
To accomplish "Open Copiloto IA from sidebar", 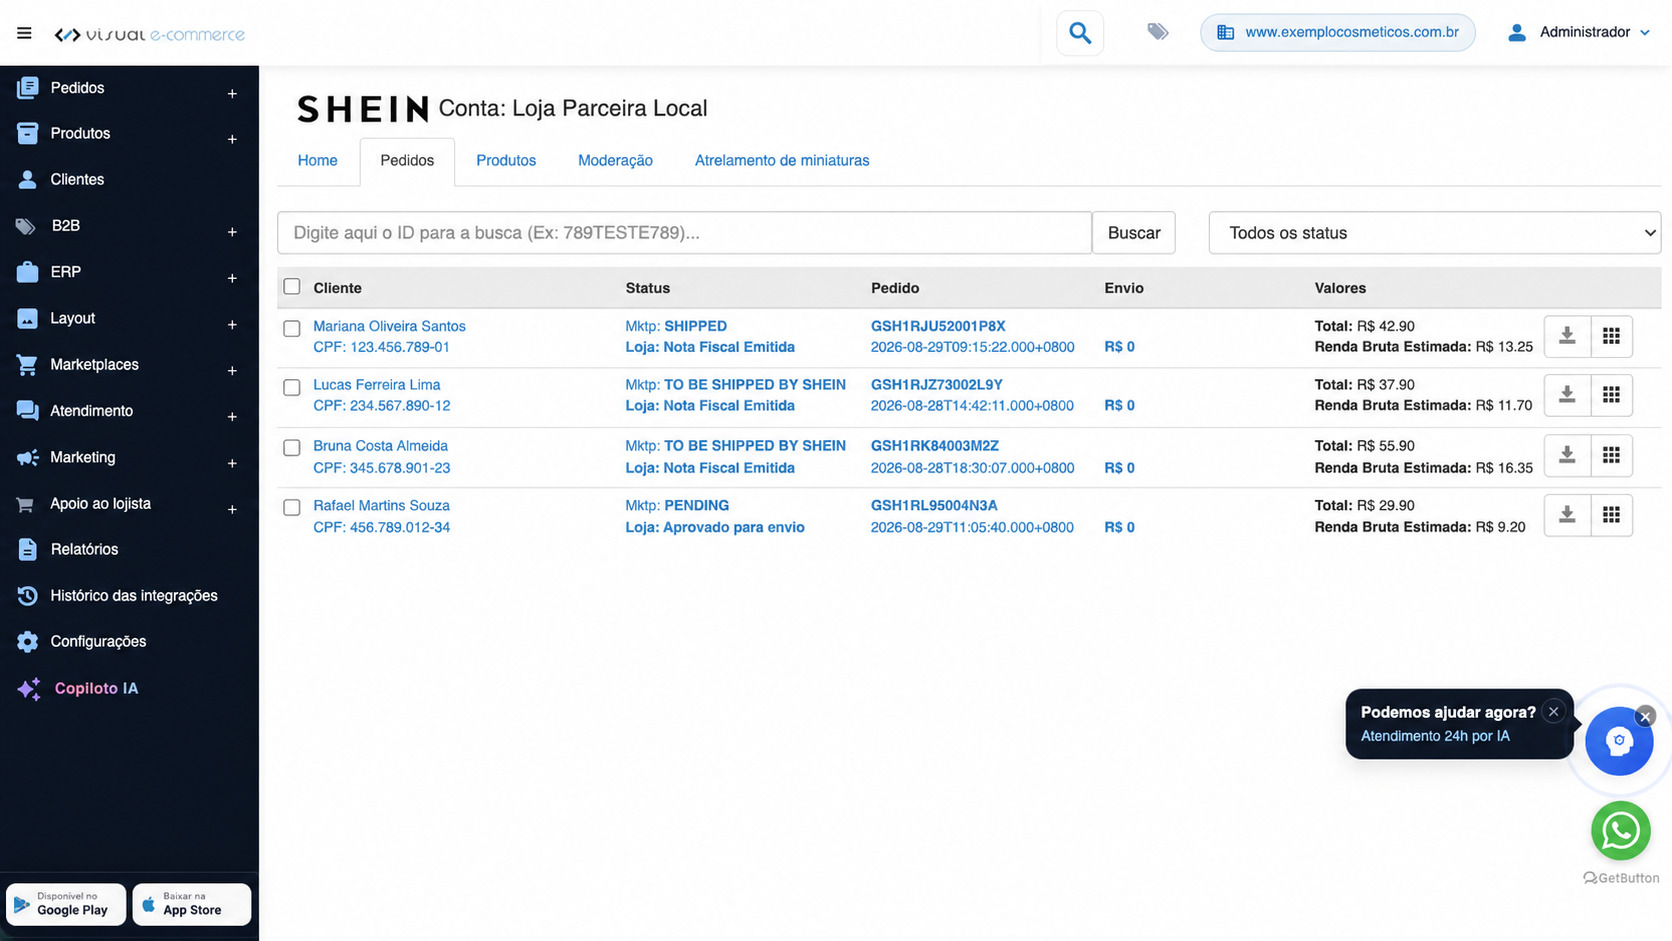I will pos(96,688).
